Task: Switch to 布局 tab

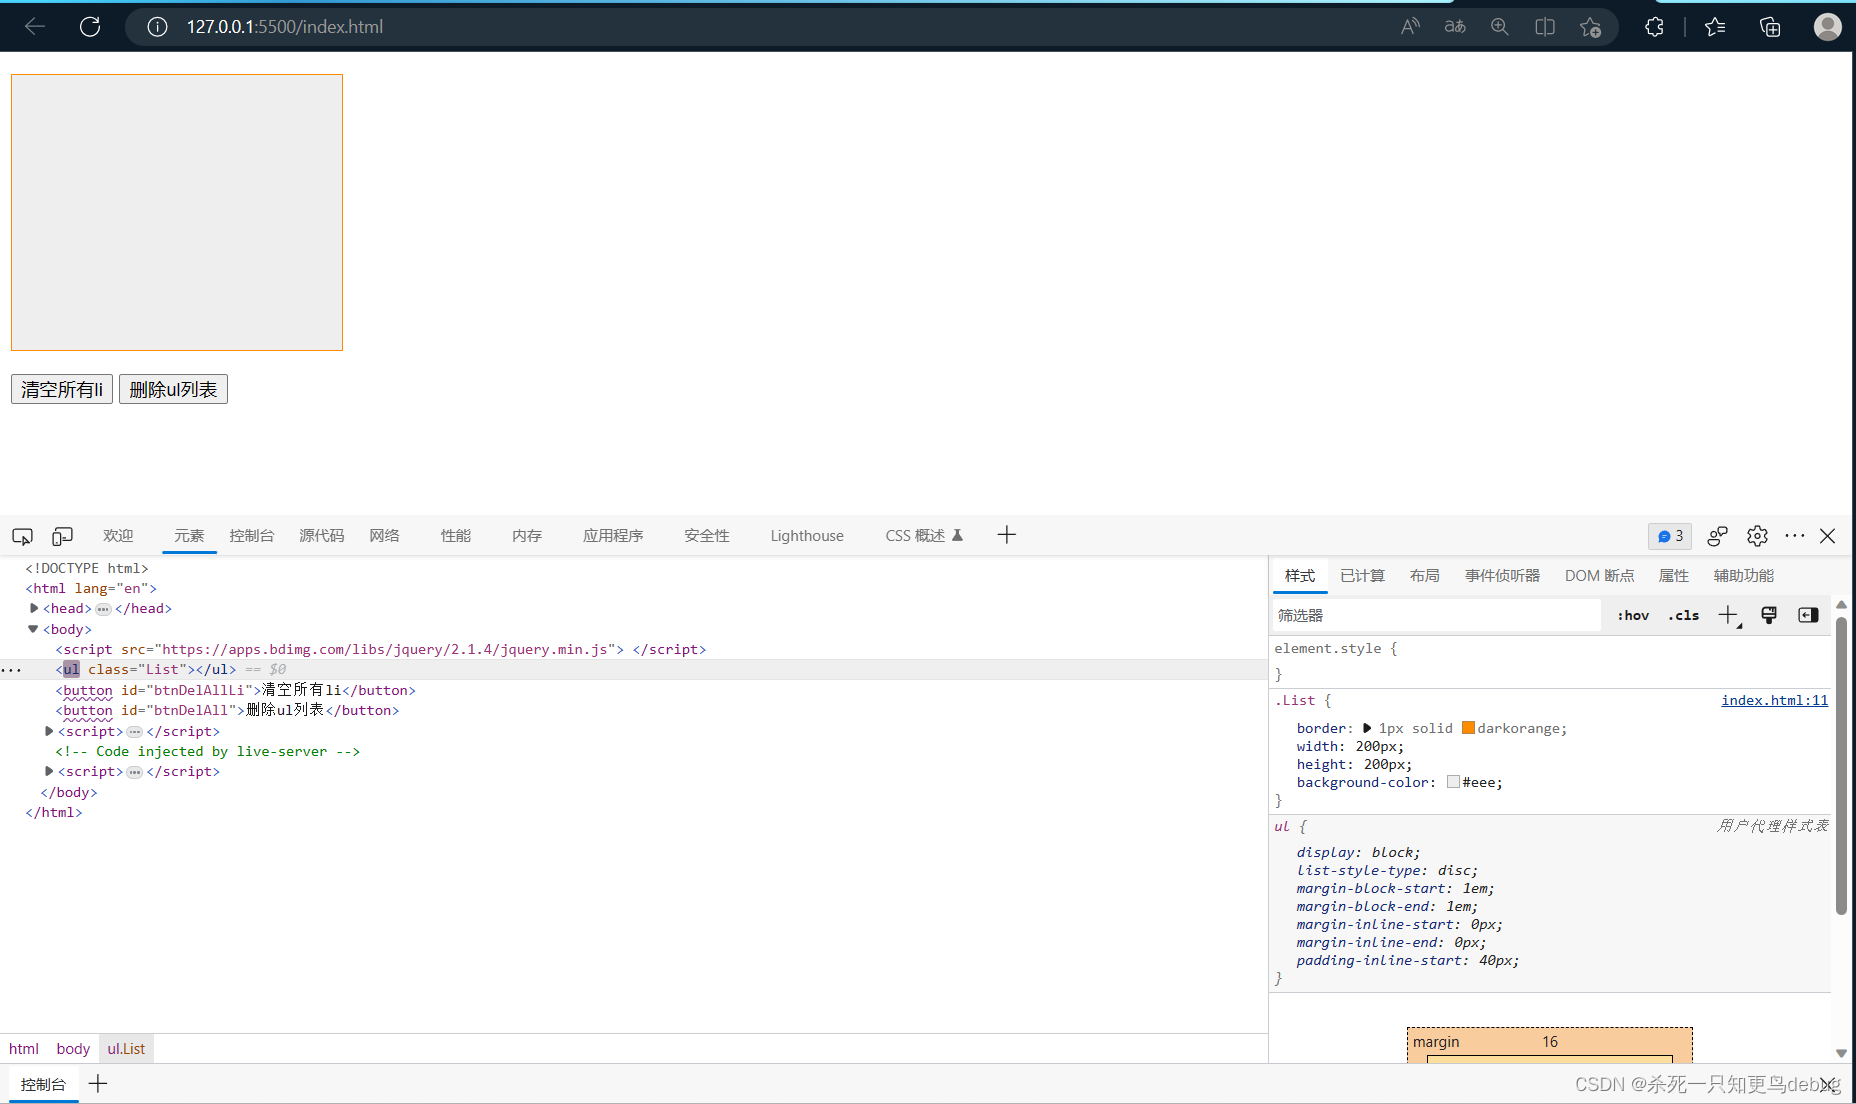Action: (1424, 576)
